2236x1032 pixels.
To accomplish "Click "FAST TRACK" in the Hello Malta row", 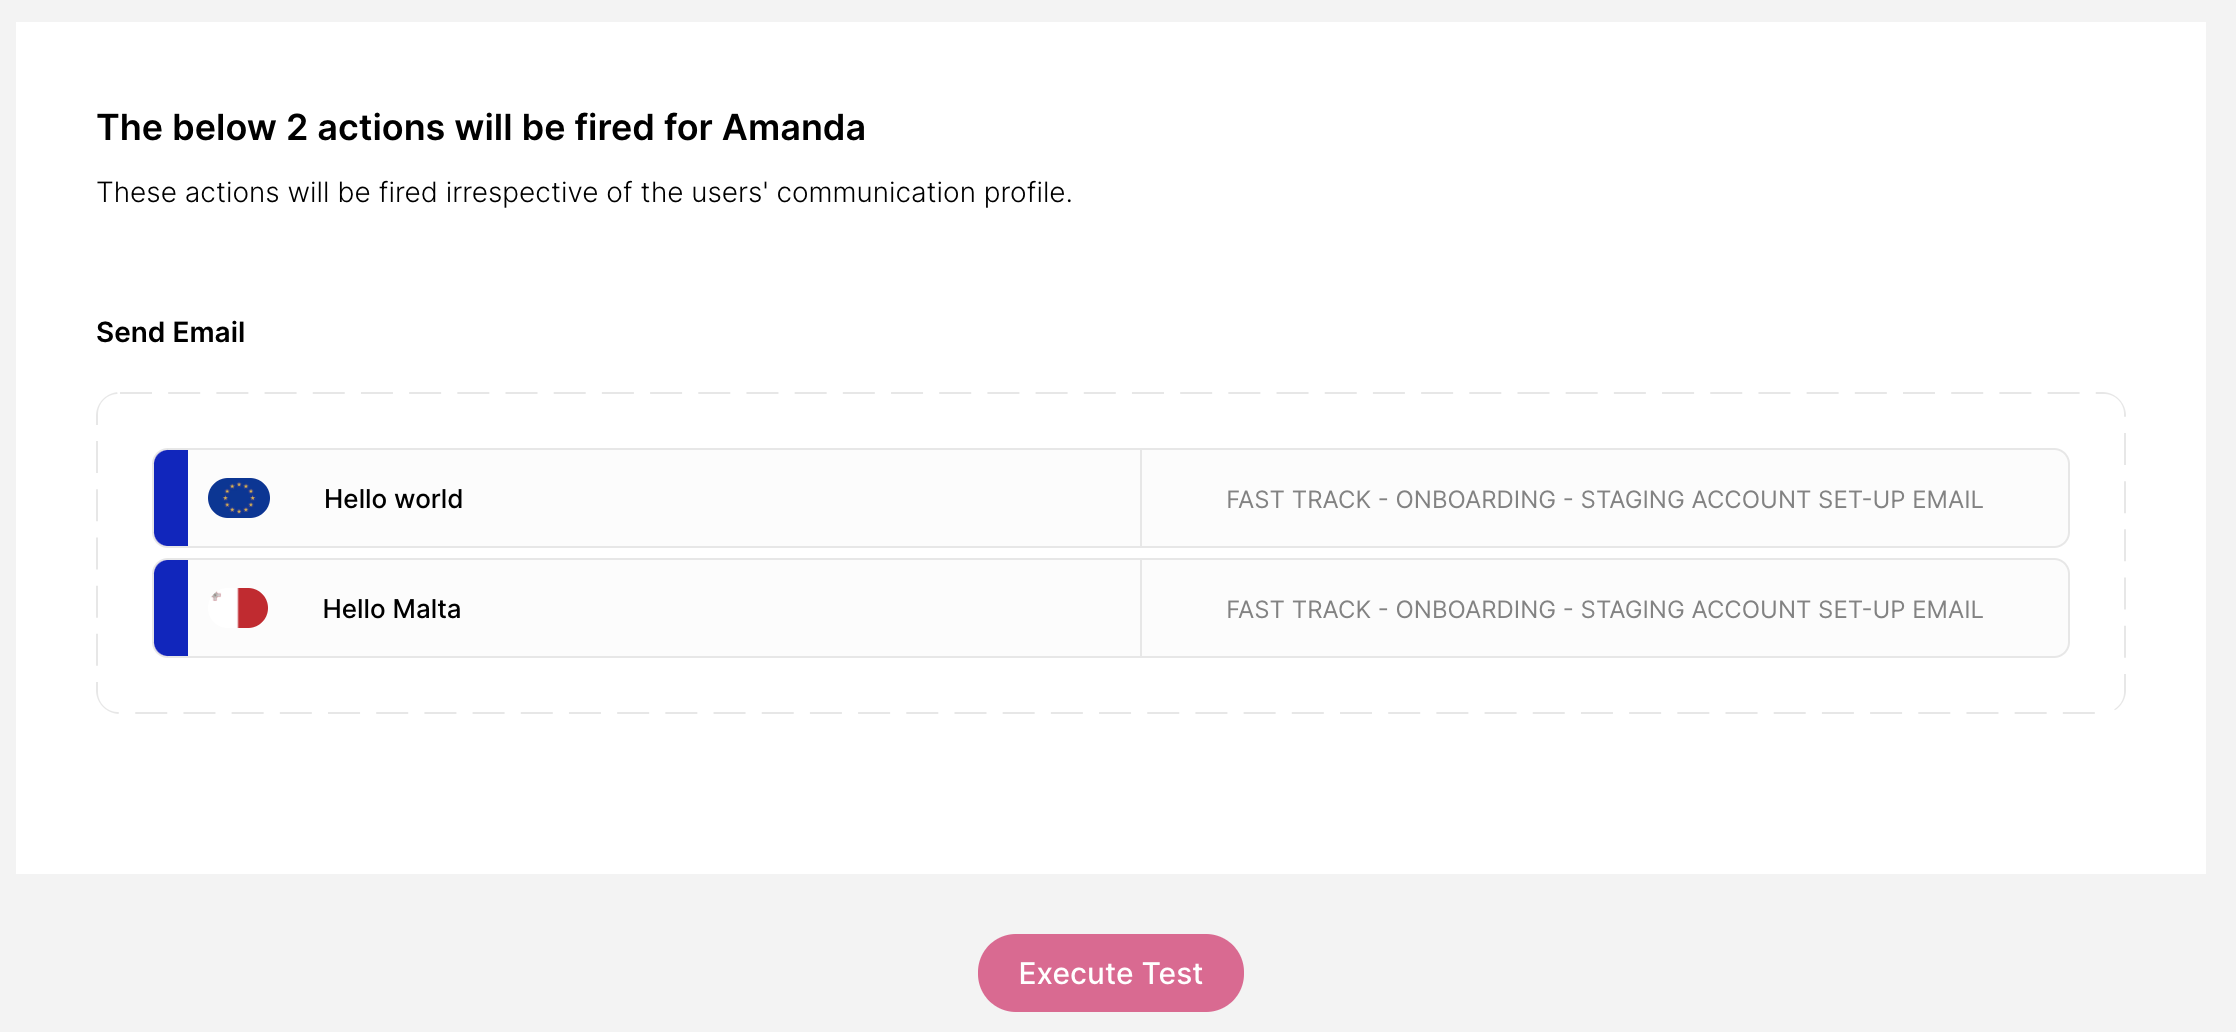I will [x=1298, y=609].
